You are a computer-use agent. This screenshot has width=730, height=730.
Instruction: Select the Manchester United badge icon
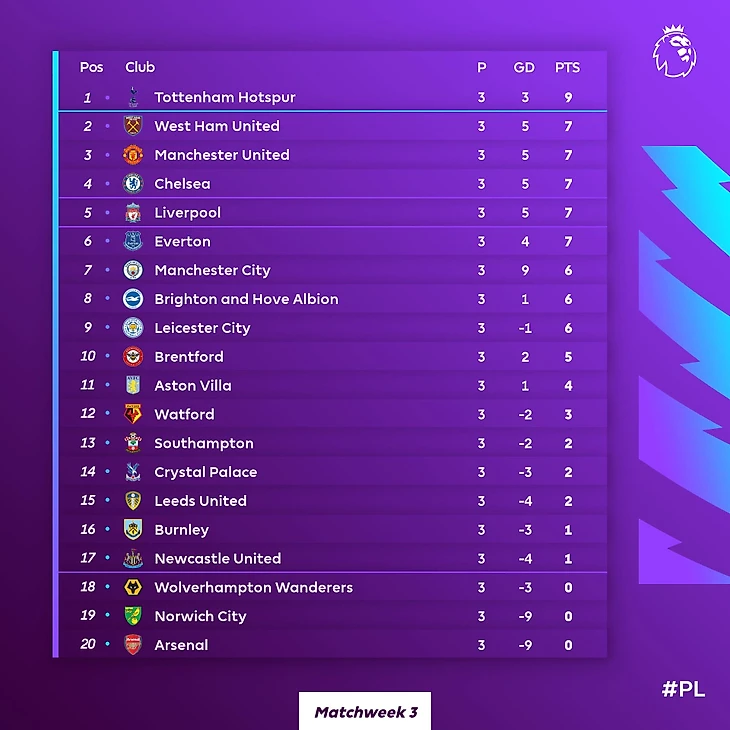(x=133, y=155)
